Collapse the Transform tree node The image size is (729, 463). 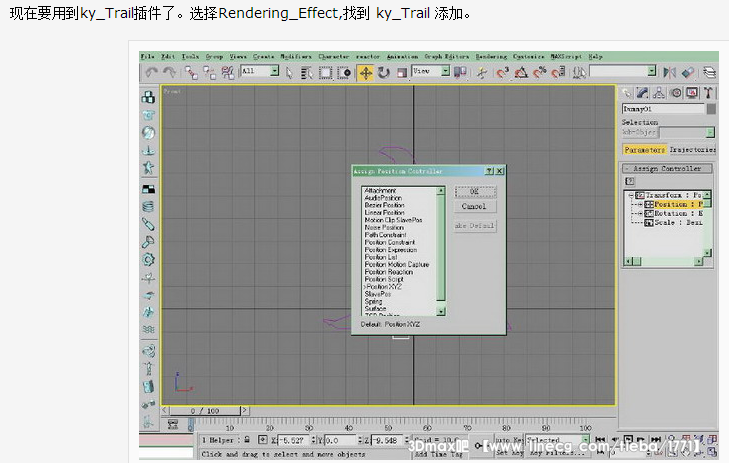click(x=631, y=195)
